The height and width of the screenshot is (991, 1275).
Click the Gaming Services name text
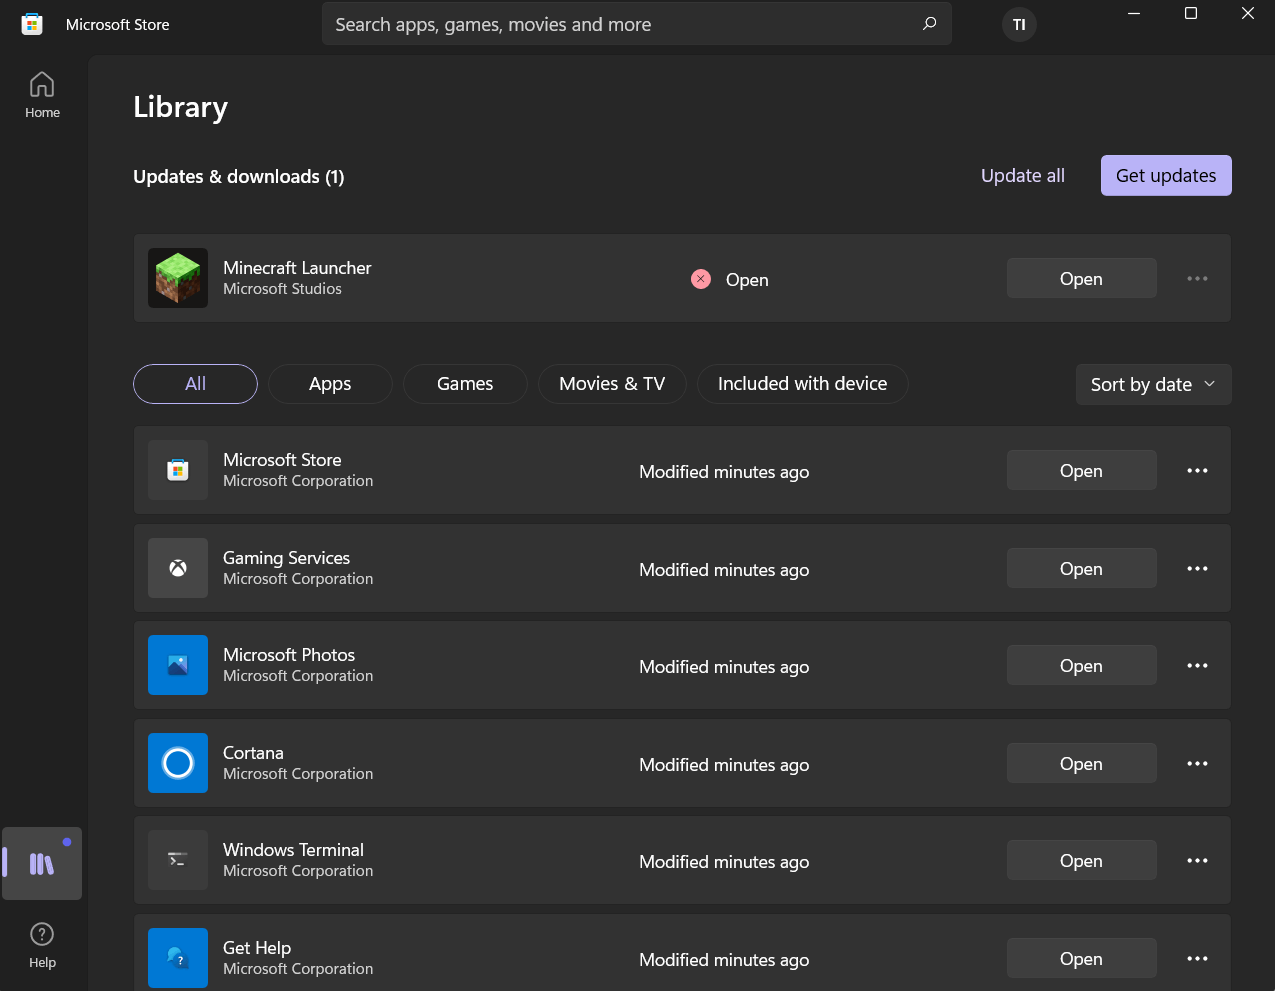click(x=286, y=558)
